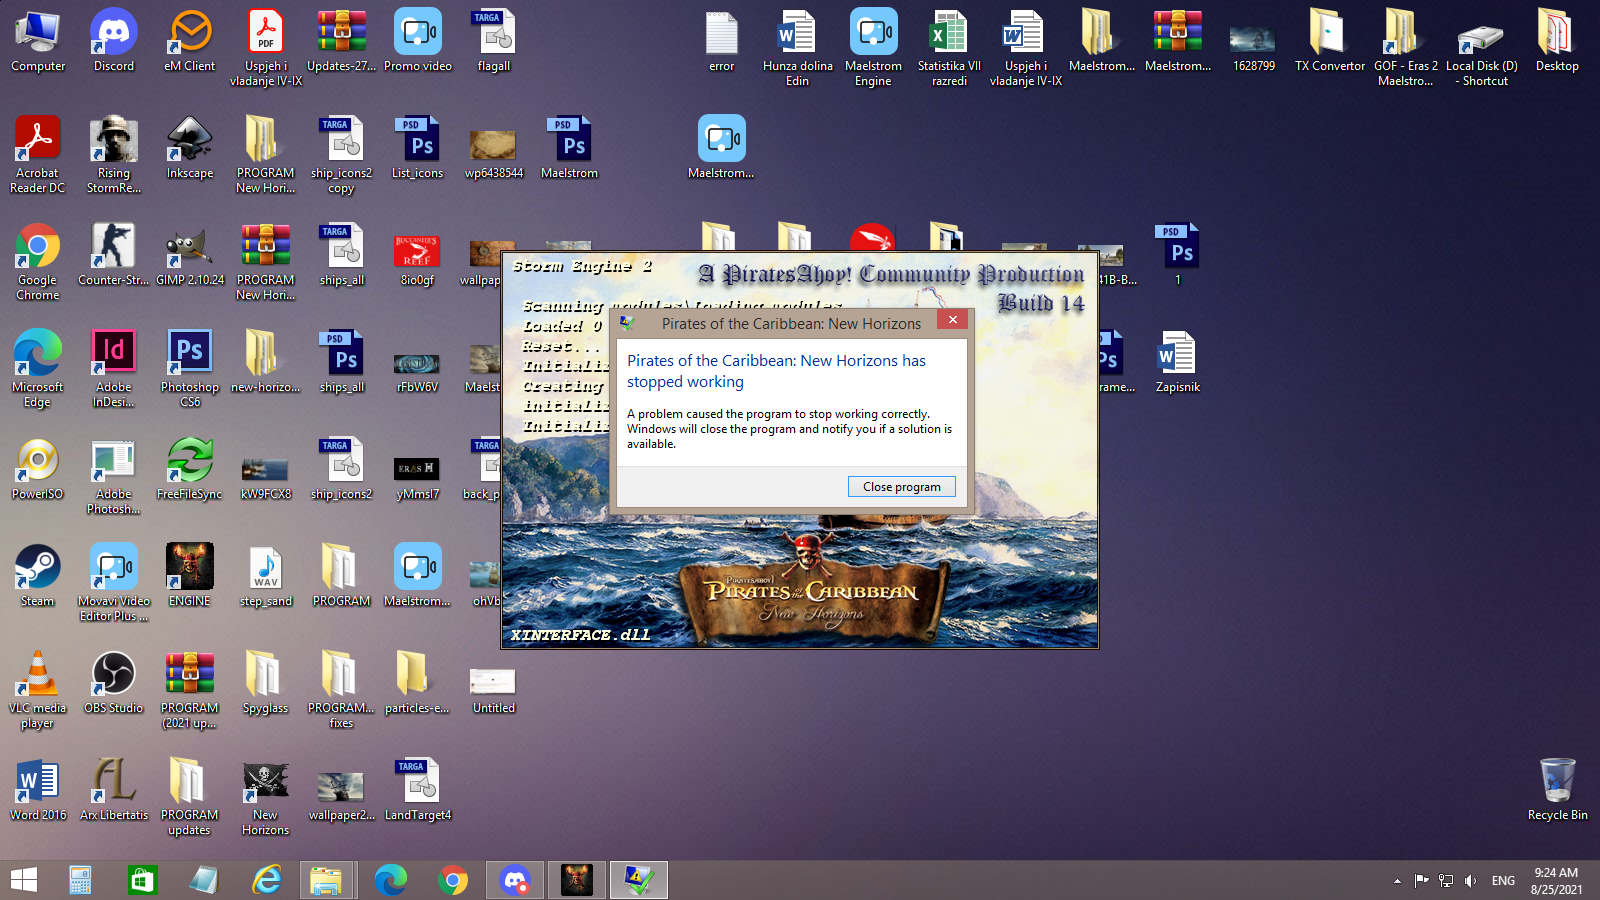The image size is (1600, 900).
Task: Open the Maelstrom Engine video file
Action: [x=874, y=48]
